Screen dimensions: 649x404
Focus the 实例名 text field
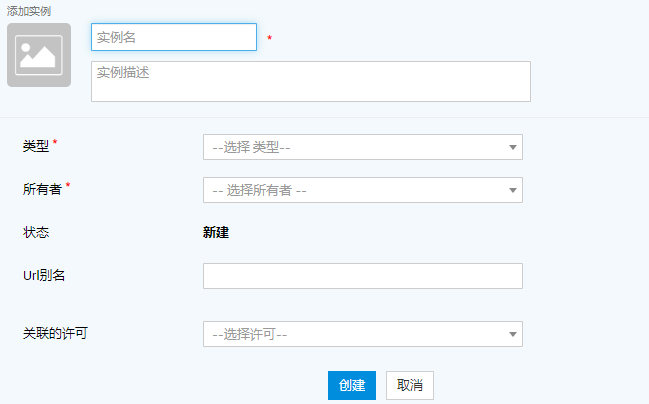pyautogui.click(x=174, y=37)
